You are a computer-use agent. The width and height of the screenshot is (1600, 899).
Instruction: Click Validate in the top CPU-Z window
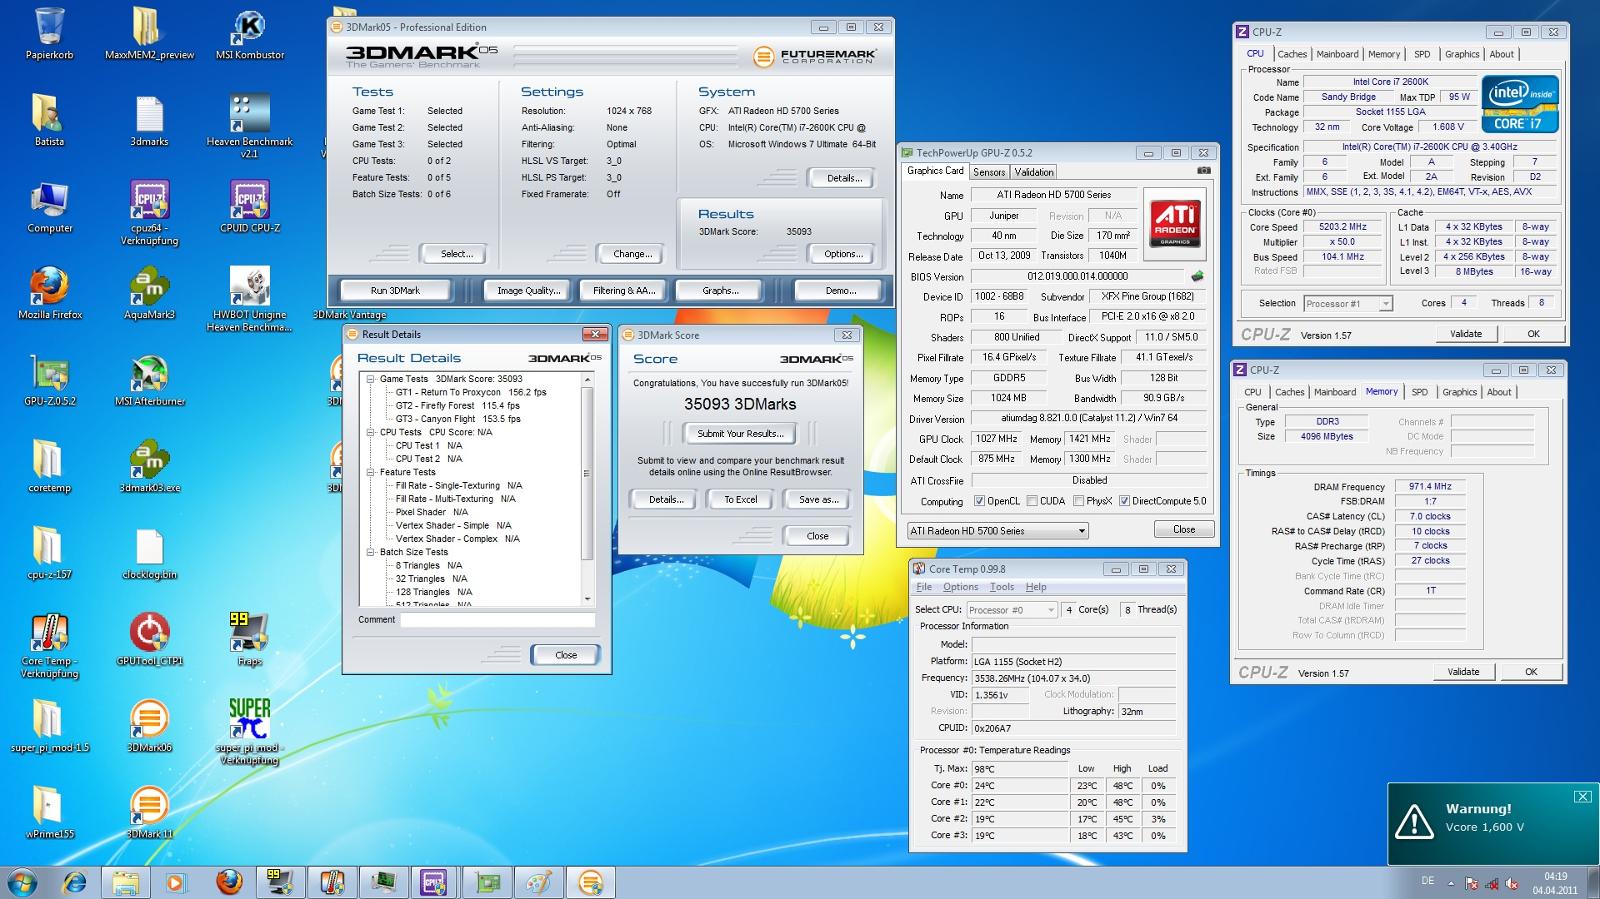(x=1465, y=334)
